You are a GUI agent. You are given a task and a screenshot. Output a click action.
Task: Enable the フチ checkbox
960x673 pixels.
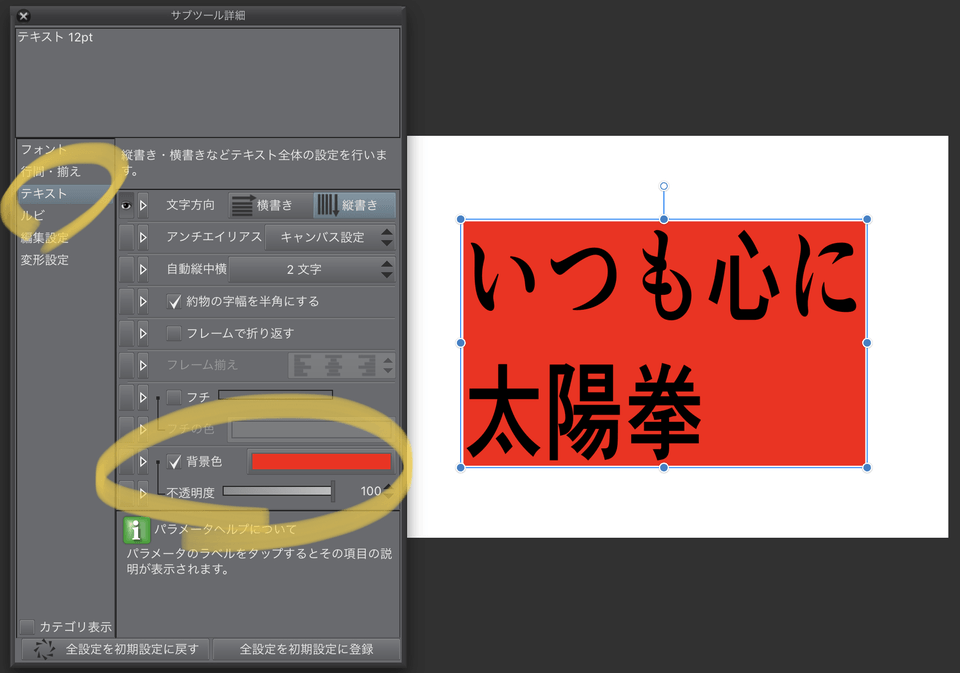[174, 397]
